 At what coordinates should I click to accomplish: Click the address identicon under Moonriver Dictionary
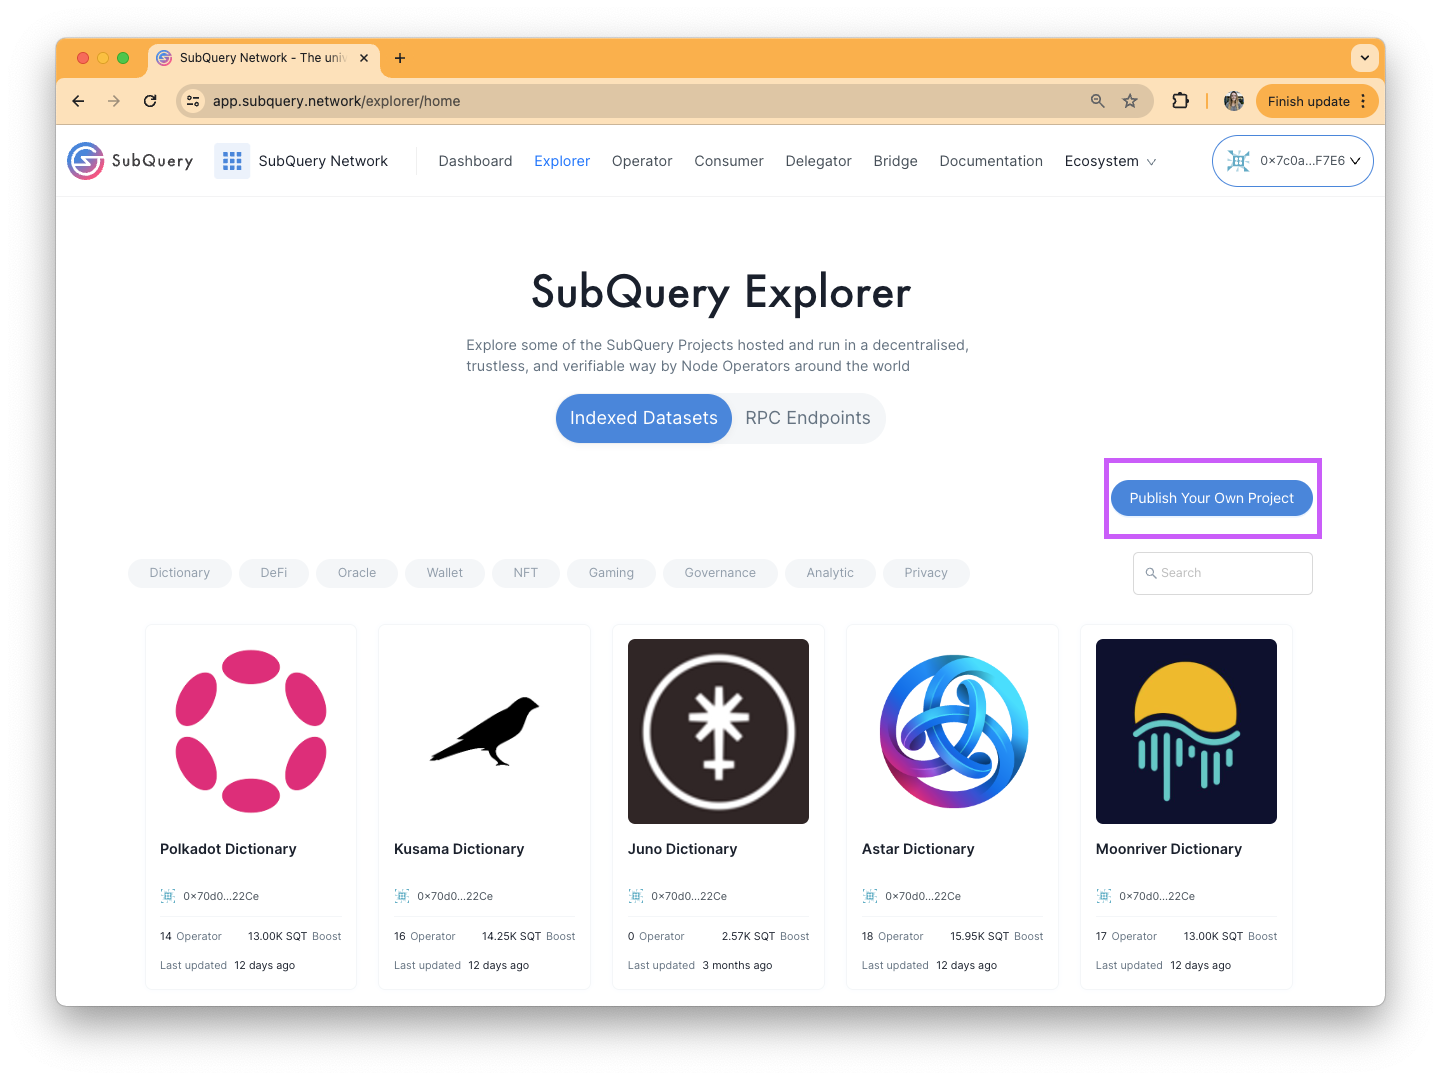pyautogui.click(x=1104, y=896)
